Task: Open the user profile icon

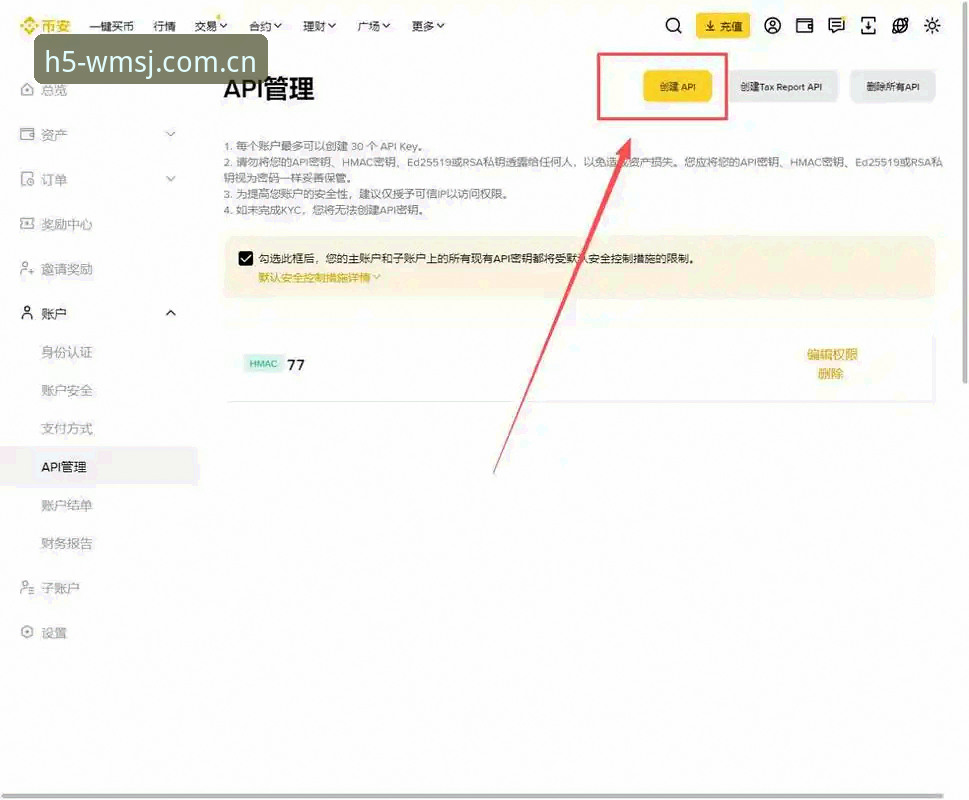Action: (772, 26)
